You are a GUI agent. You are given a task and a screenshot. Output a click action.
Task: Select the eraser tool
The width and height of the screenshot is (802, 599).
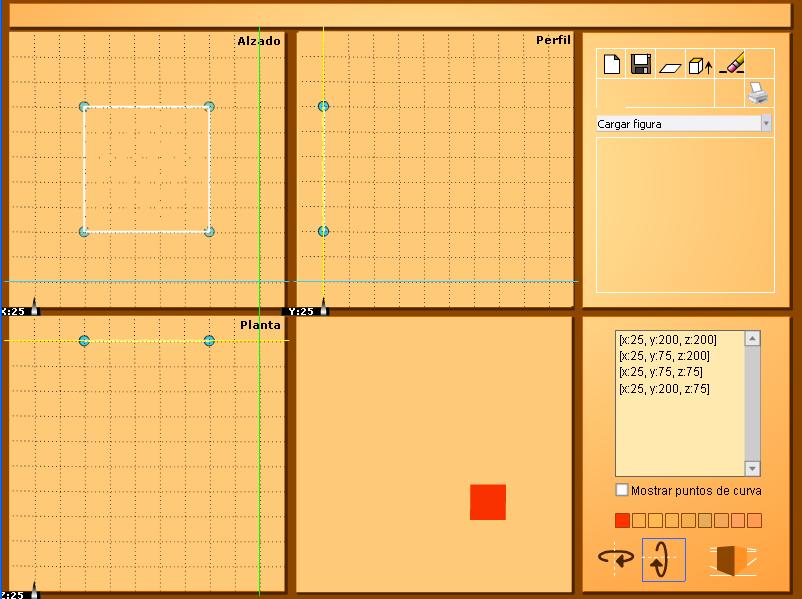pos(732,63)
